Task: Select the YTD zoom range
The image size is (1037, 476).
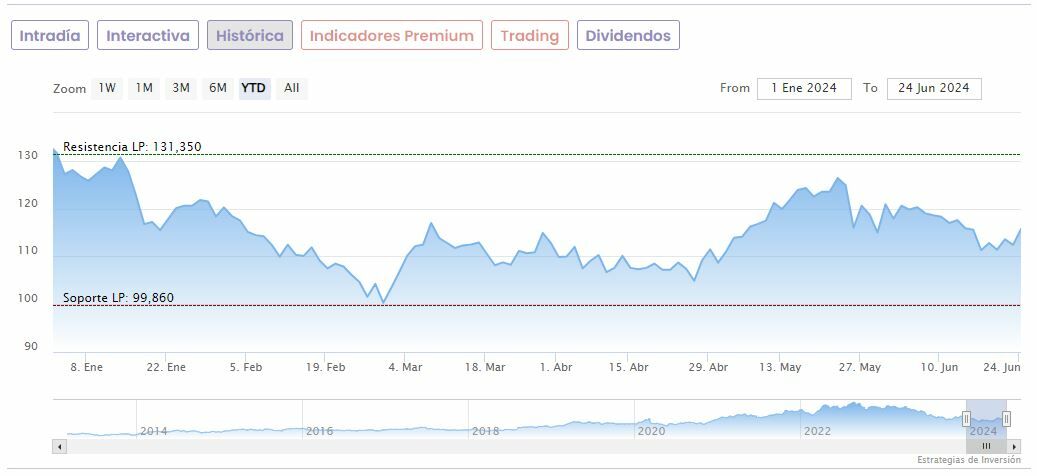Action: (x=254, y=88)
